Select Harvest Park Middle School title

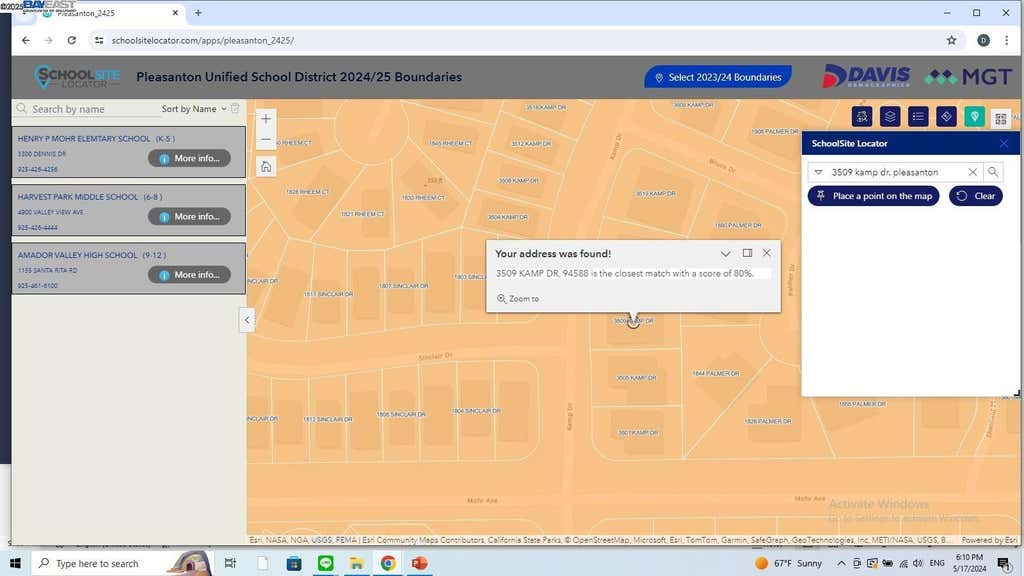click(90, 197)
